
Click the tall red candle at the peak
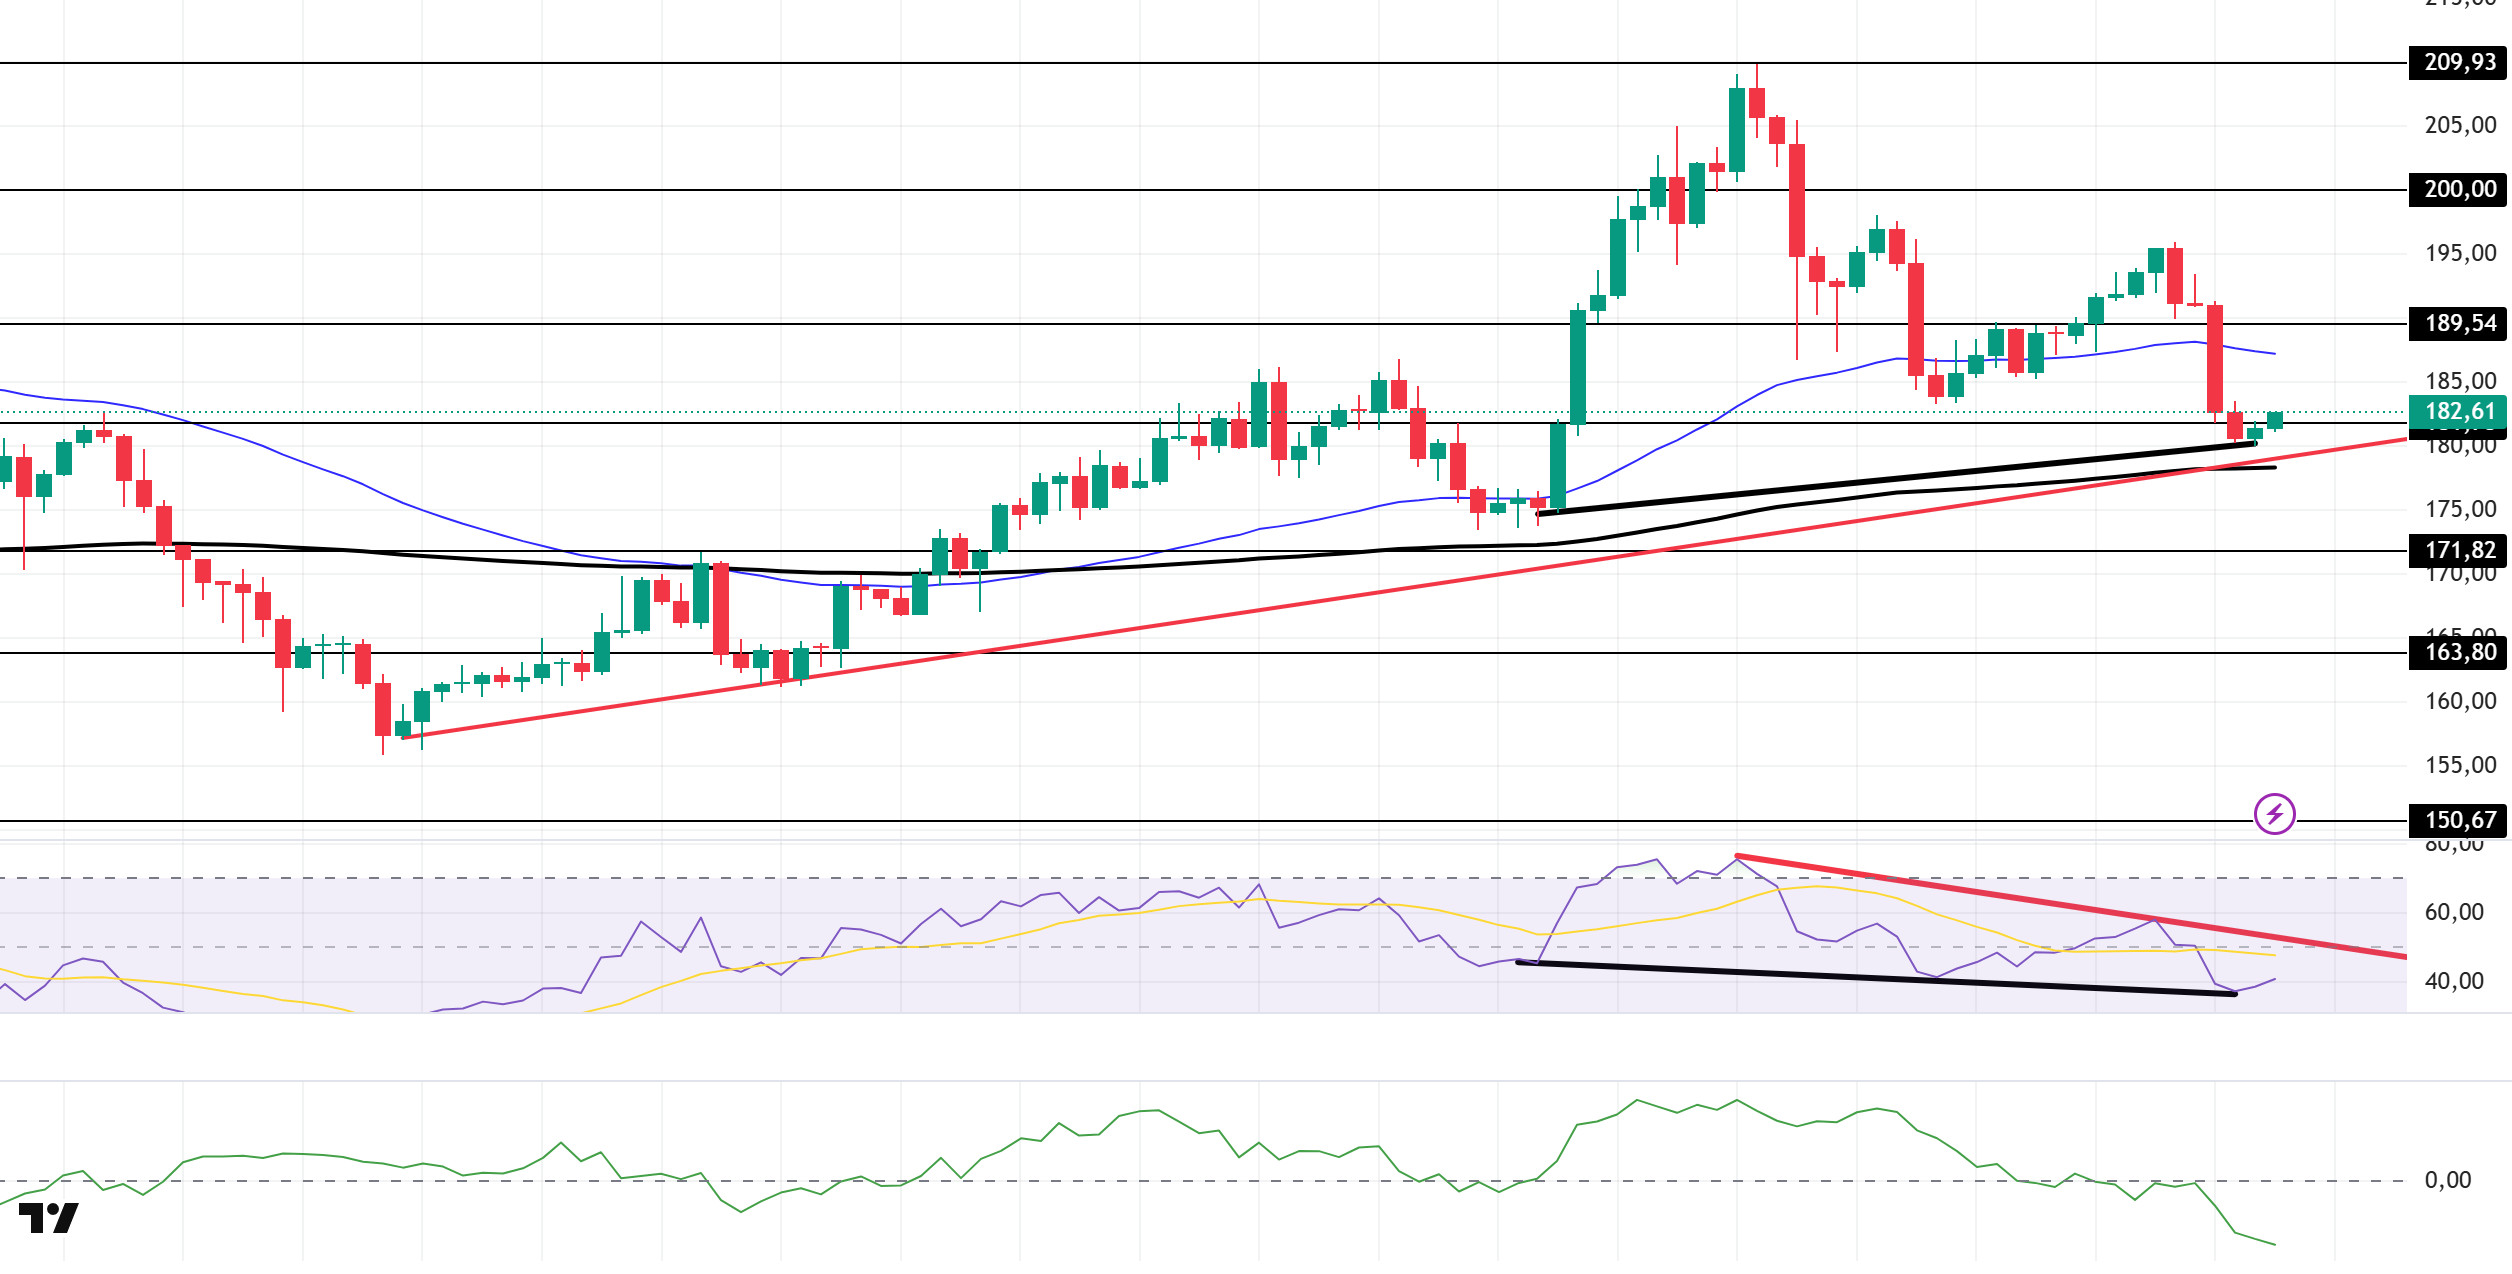click(x=1797, y=200)
